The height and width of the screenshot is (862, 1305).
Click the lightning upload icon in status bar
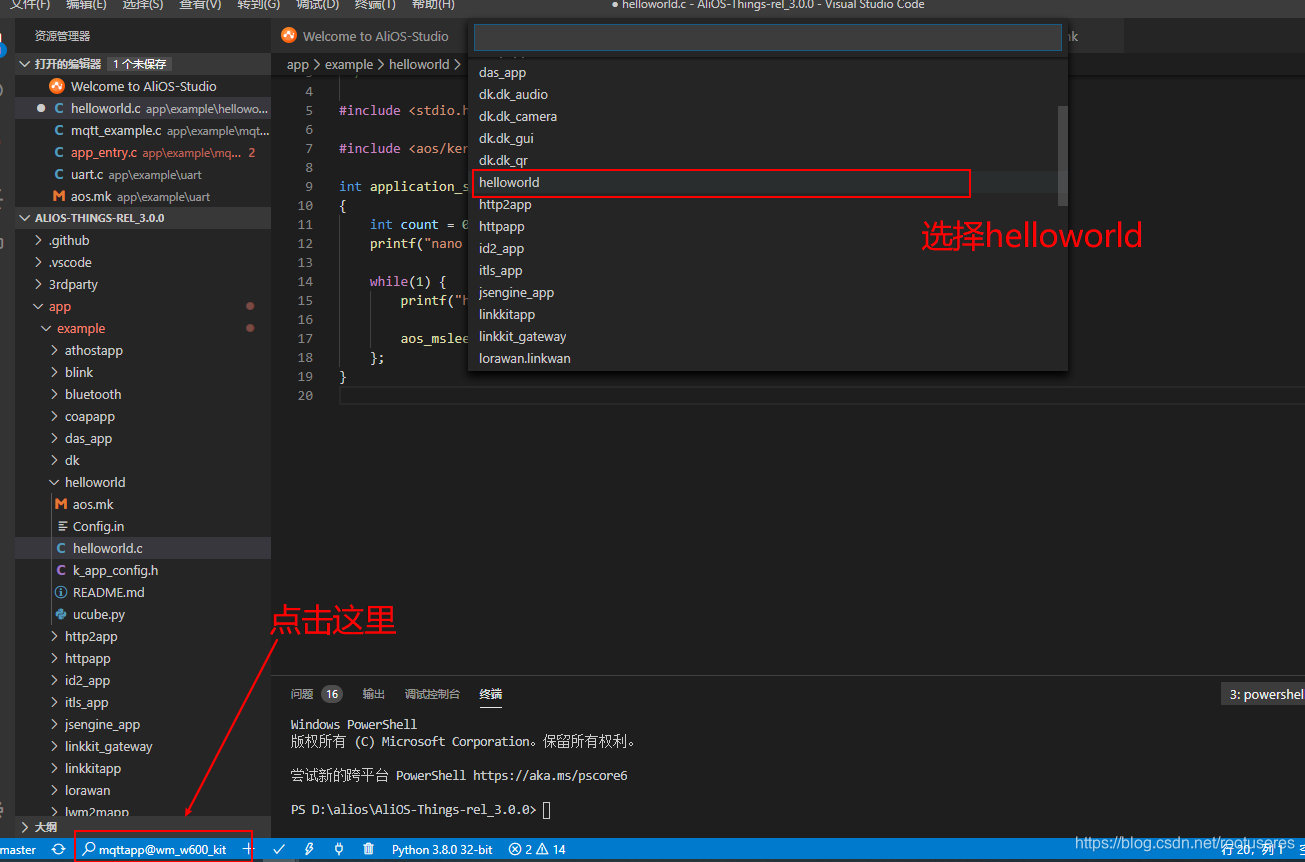[x=309, y=849]
